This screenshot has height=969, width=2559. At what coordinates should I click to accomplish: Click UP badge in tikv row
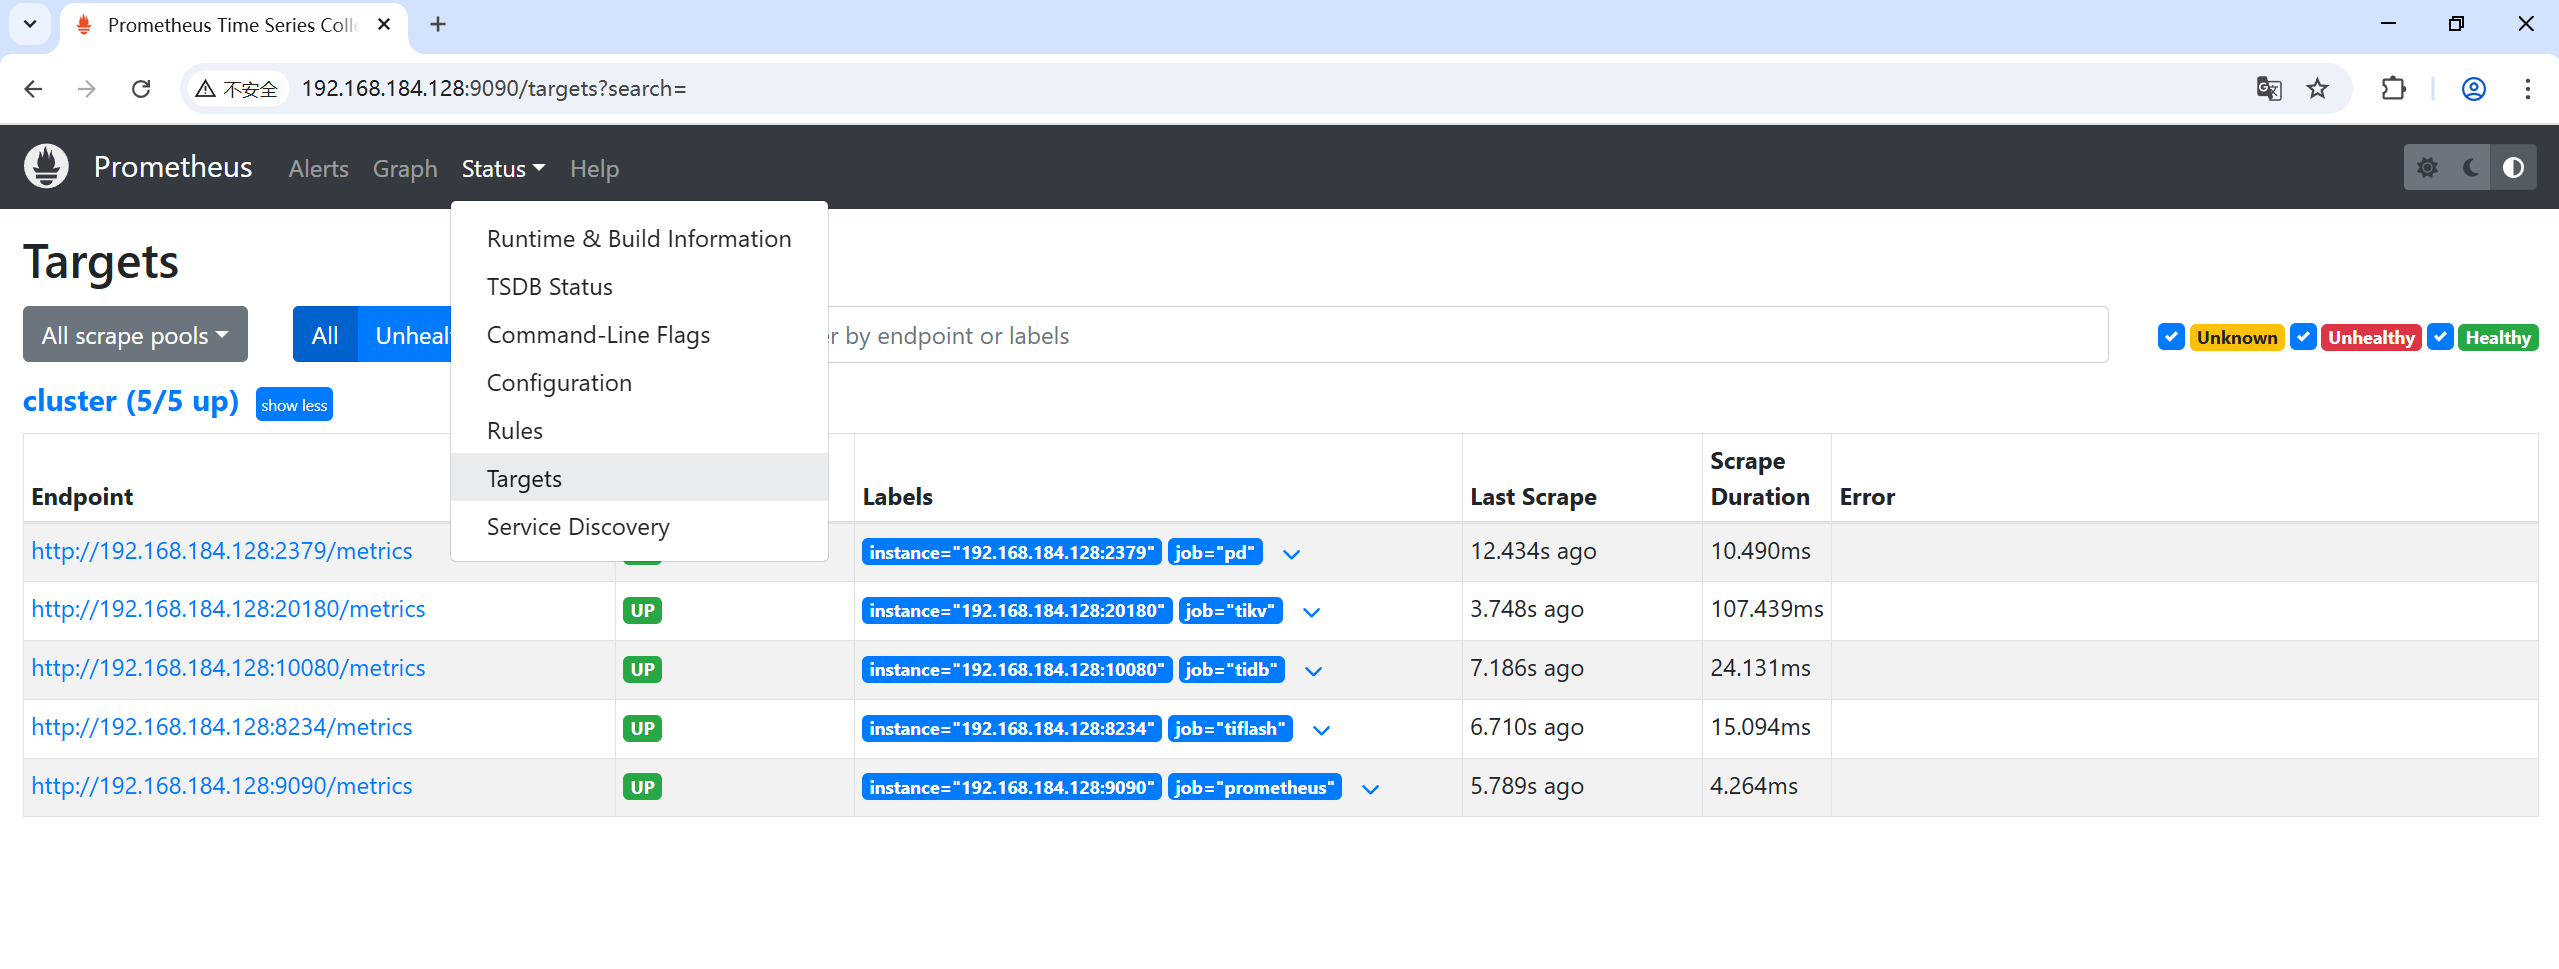coord(642,611)
